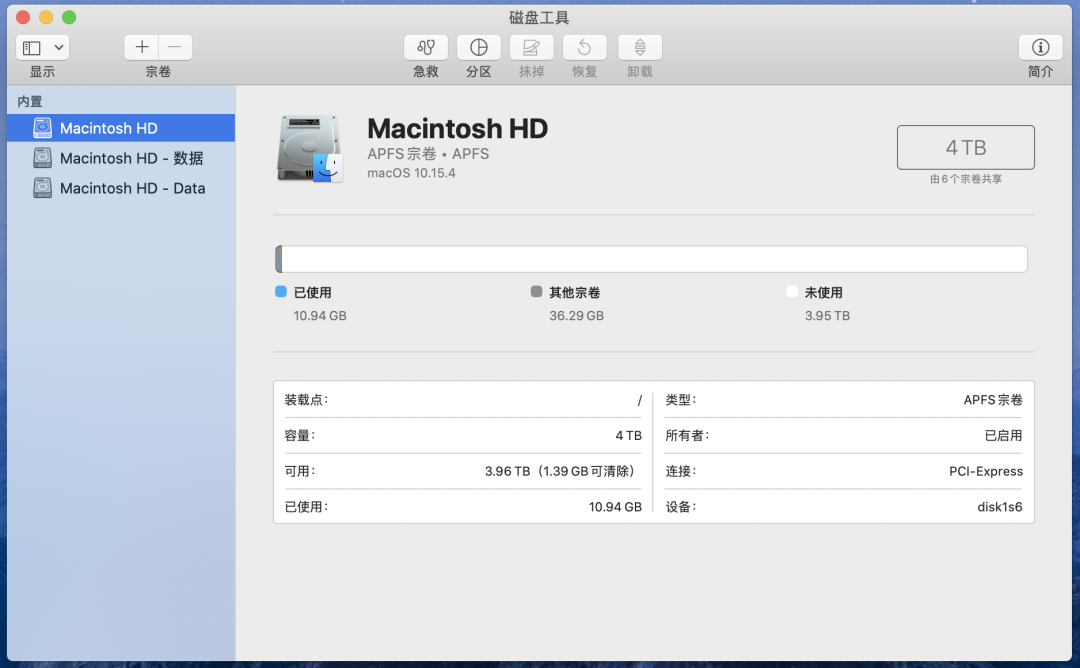Click the large hard drive Finder icon
The width and height of the screenshot is (1080, 668).
coord(310,148)
